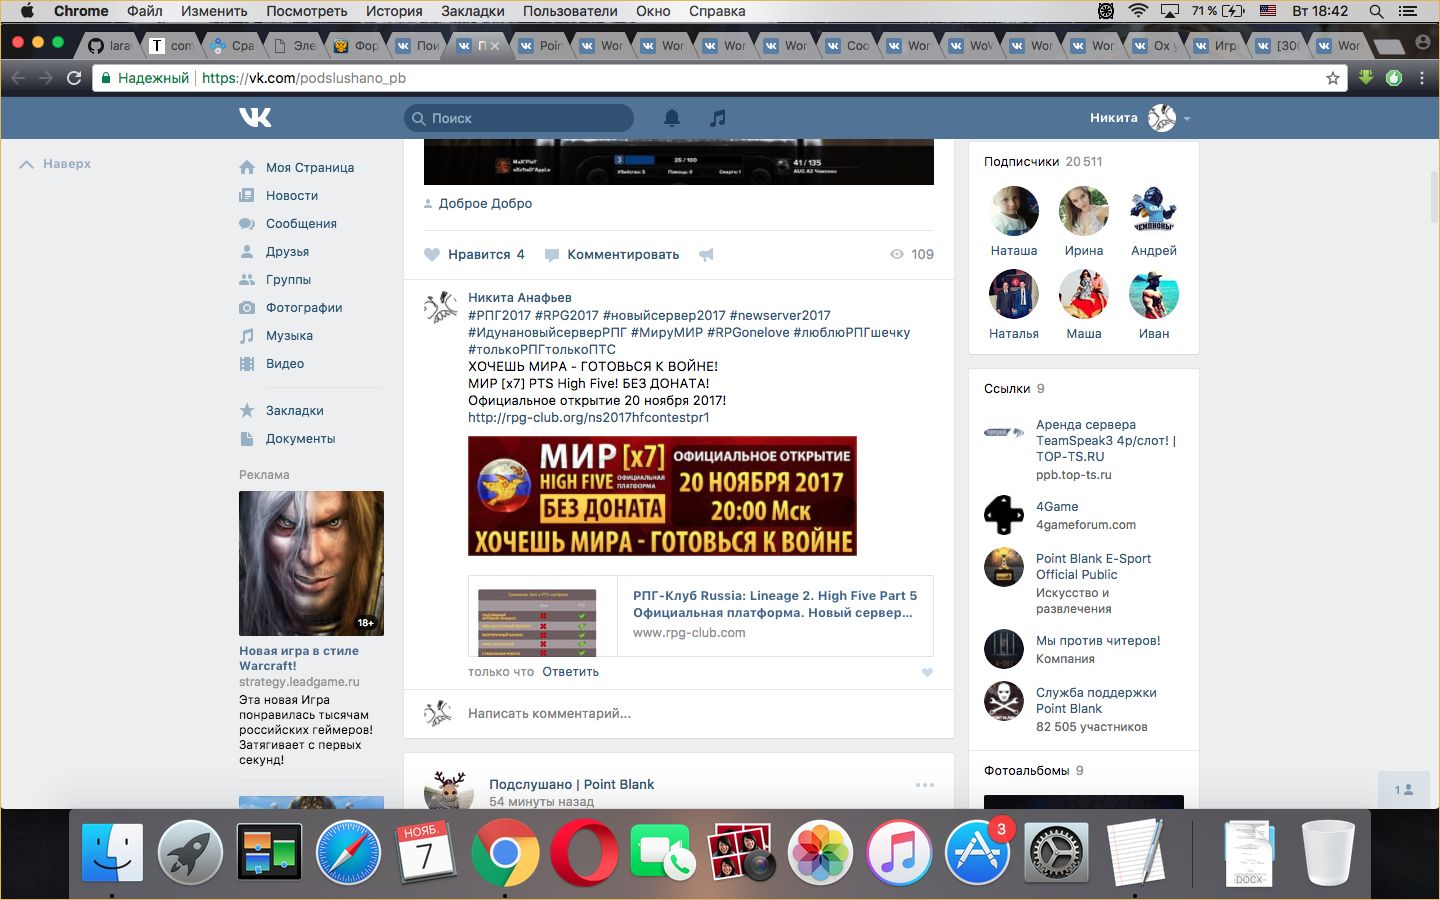This screenshot has width=1440, height=900.
Task: Open Chrome's three-dot menu
Action: [x=1422, y=78]
